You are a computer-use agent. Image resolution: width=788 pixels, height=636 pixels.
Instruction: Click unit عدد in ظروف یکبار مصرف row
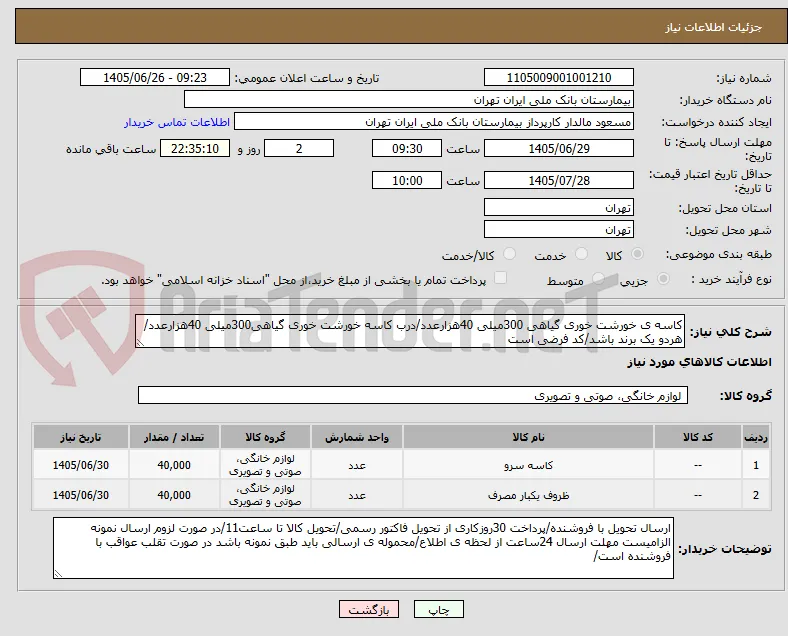(x=356, y=495)
